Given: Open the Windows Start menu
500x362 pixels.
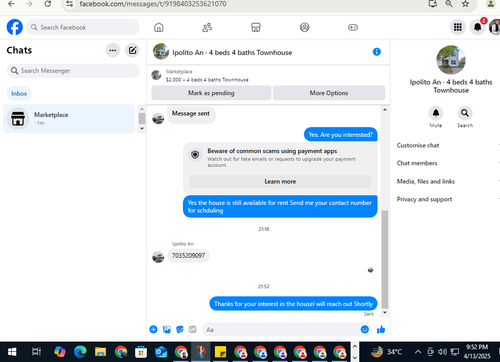Looking at the screenshot, I should point(12,352).
